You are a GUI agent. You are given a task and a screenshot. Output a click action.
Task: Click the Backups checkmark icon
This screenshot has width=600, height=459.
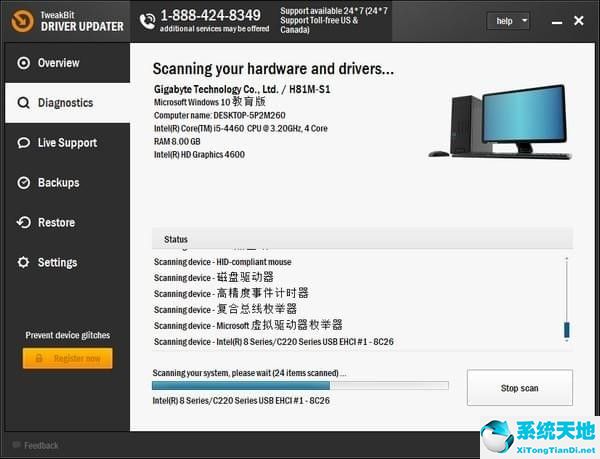(x=23, y=182)
